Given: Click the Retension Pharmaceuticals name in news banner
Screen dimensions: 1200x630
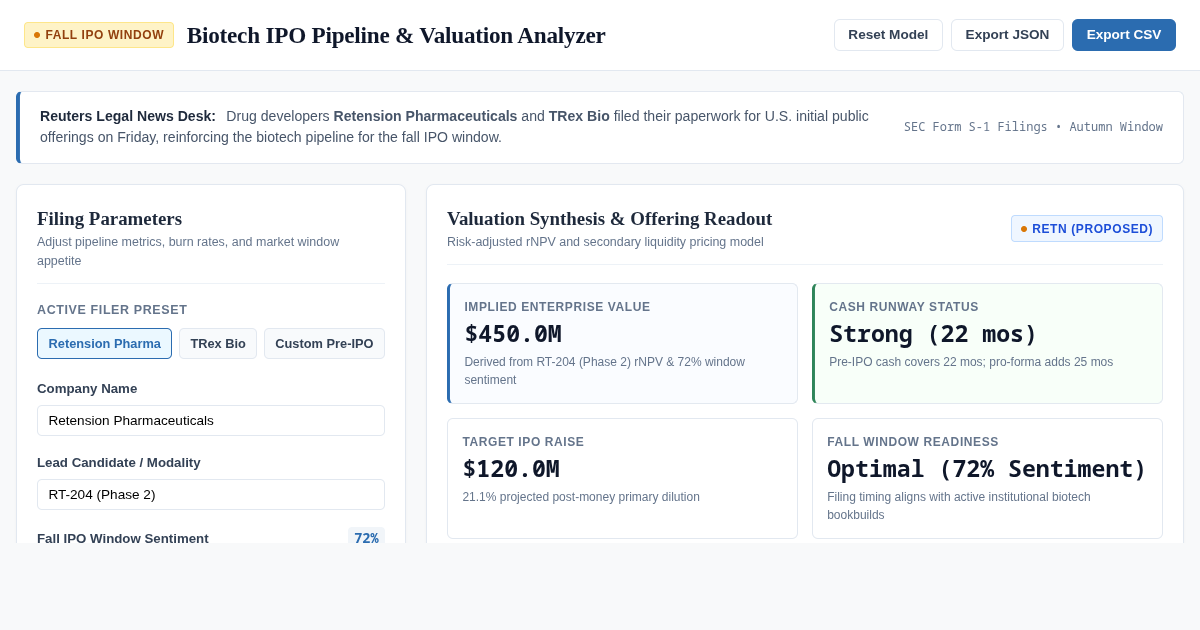Looking at the screenshot, I should tap(425, 116).
